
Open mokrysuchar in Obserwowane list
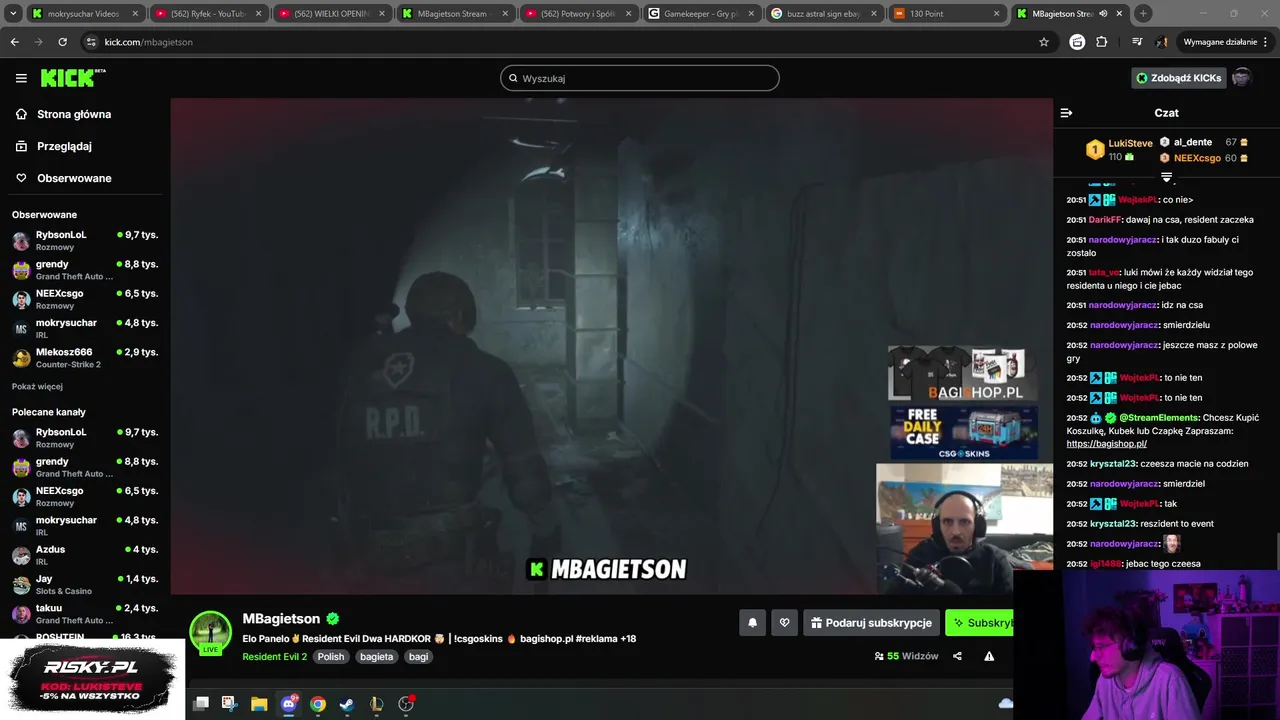coord(85,328)
